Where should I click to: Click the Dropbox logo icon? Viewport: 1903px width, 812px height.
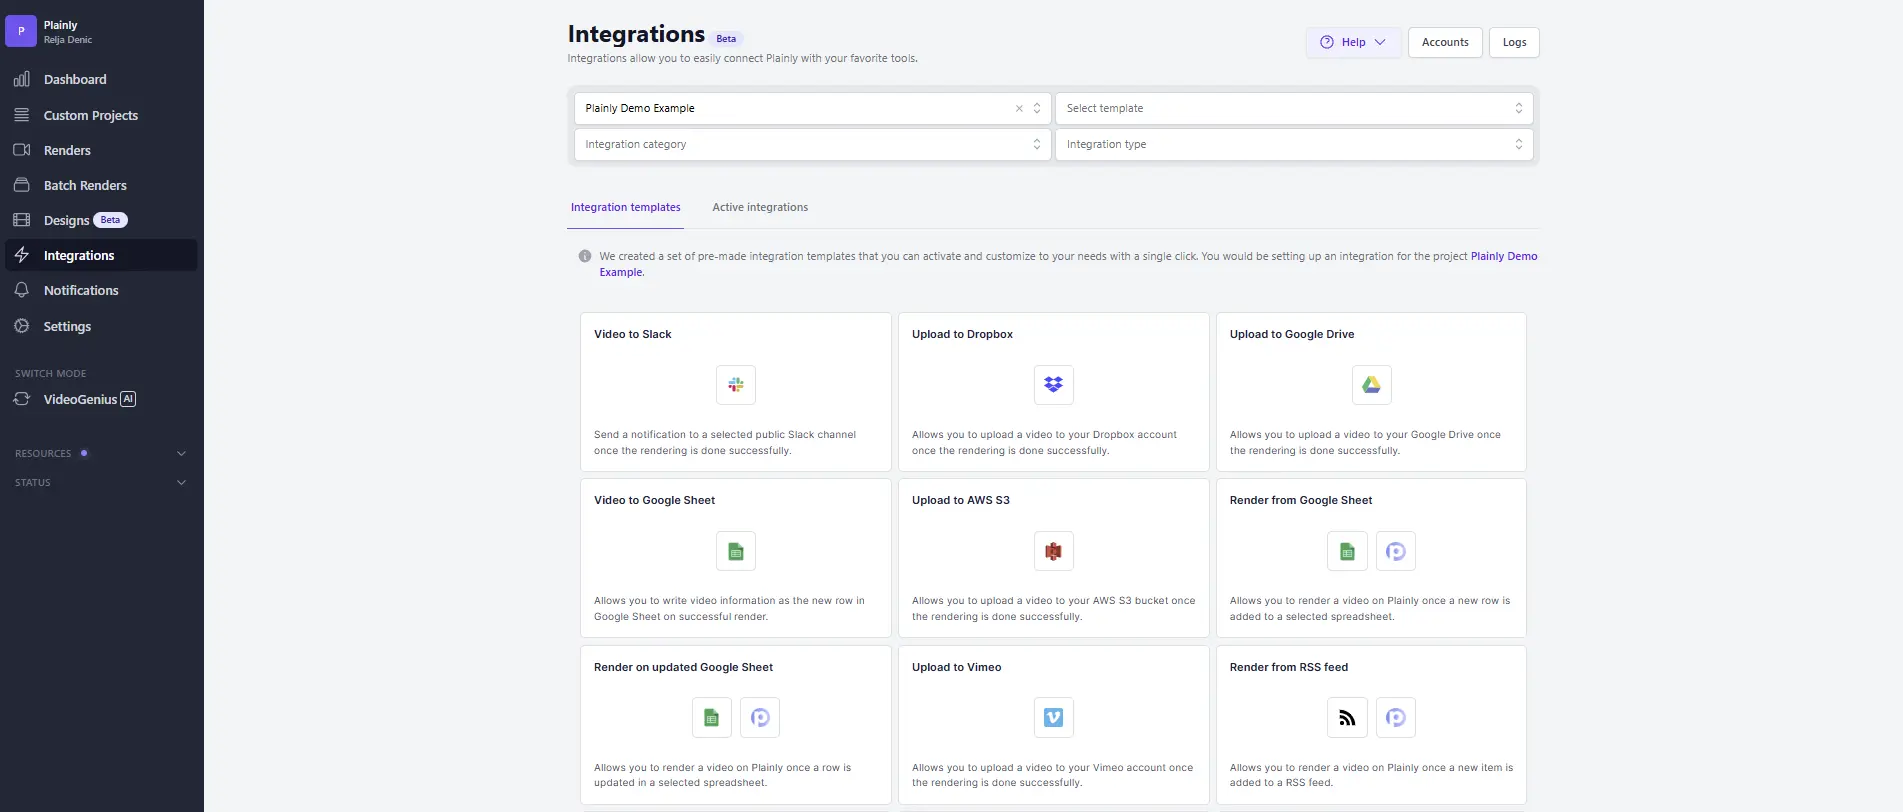(1053, 385)
